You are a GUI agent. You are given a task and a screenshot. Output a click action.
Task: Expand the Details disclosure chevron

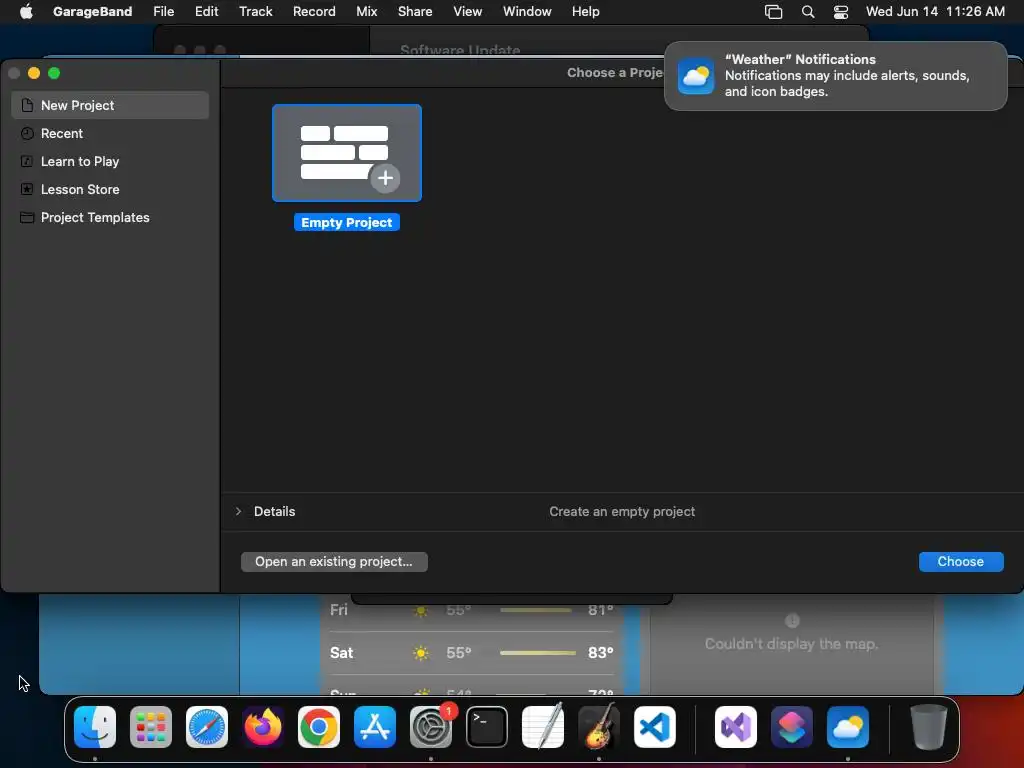click(238, 511)
